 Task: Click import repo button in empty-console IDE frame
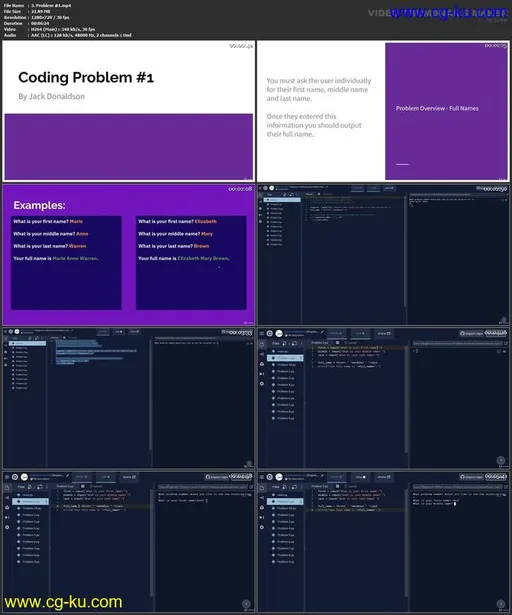click(x=472, y=333)
